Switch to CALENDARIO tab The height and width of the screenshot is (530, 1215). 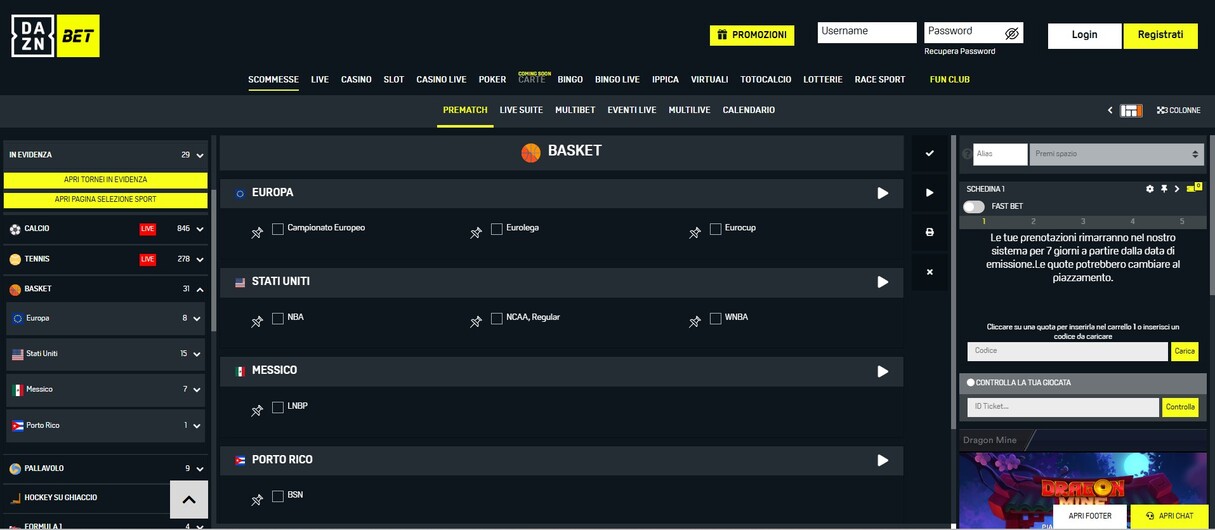pyautogui.click(x=749, y=110)
